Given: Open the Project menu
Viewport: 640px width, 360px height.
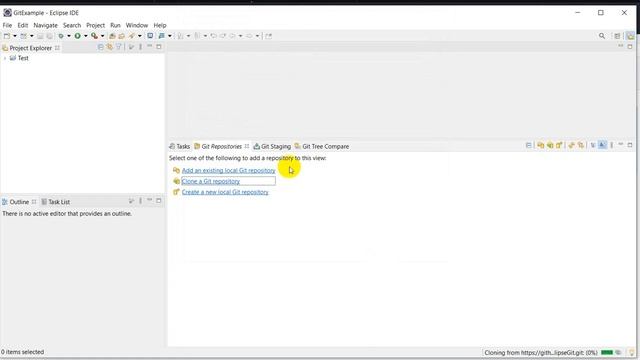Looking at the screenshot, I should [x=96, y=25].
